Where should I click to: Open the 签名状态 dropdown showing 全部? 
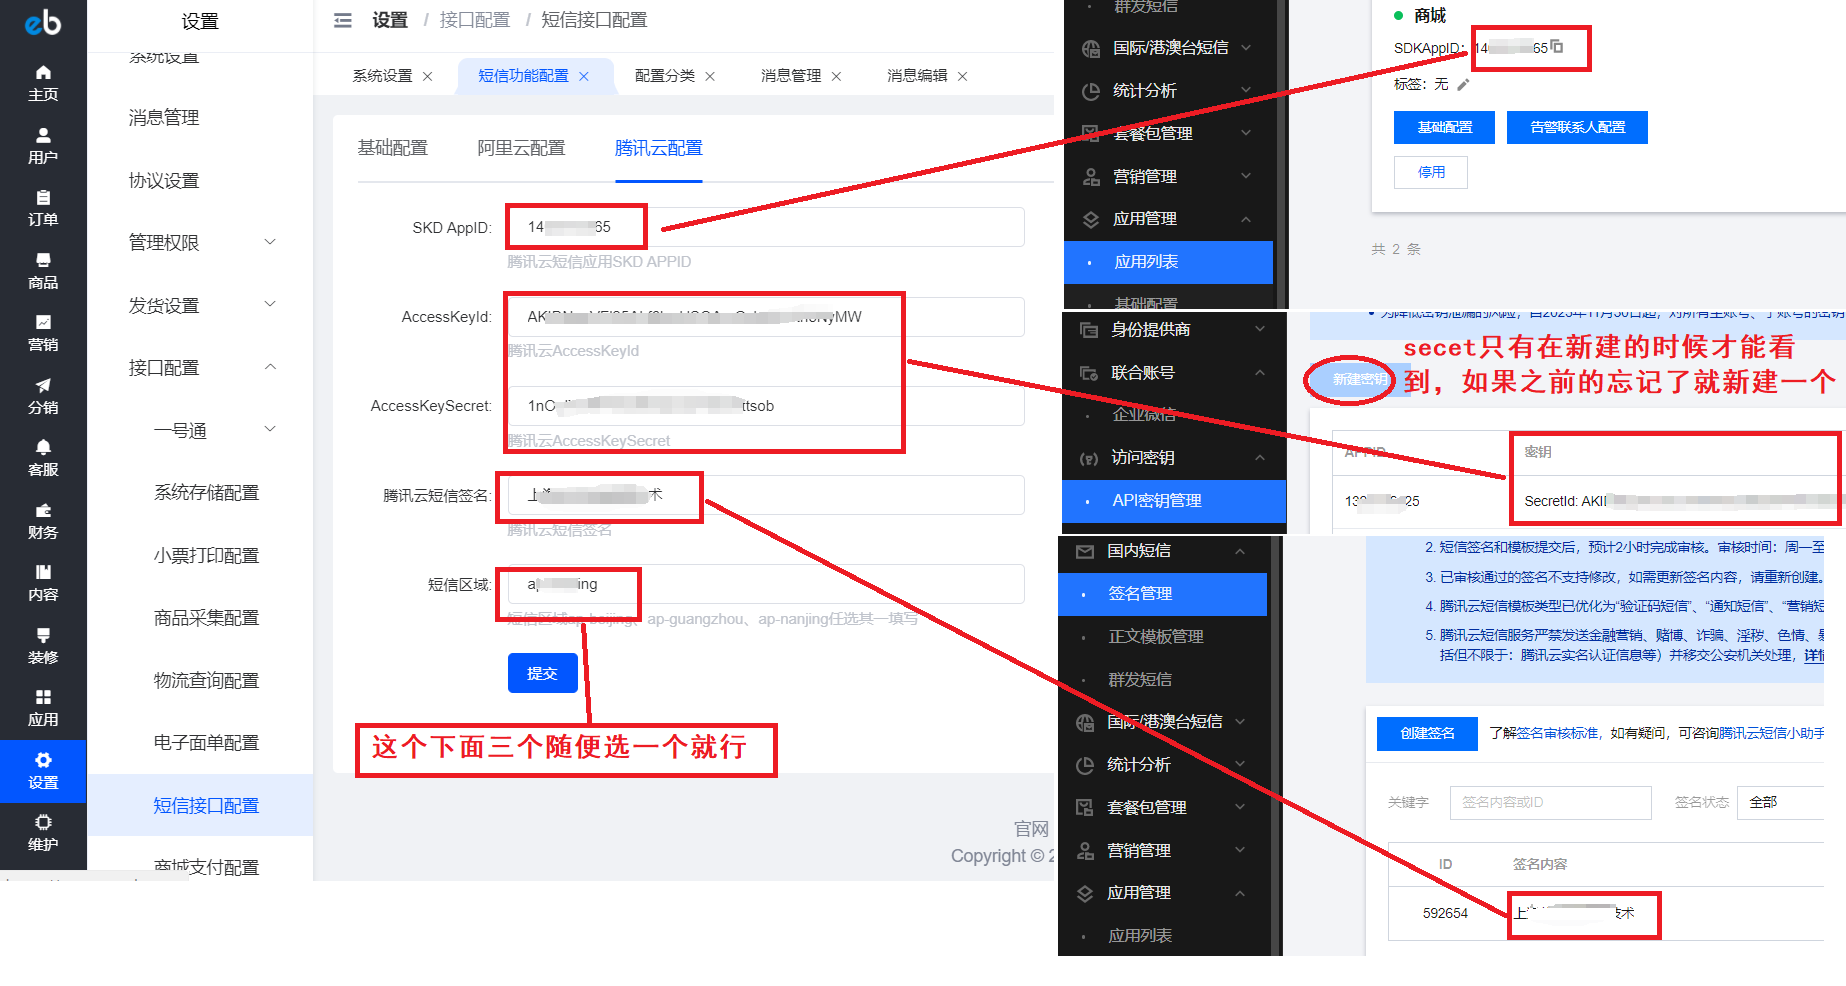[x=1782, y=802]
